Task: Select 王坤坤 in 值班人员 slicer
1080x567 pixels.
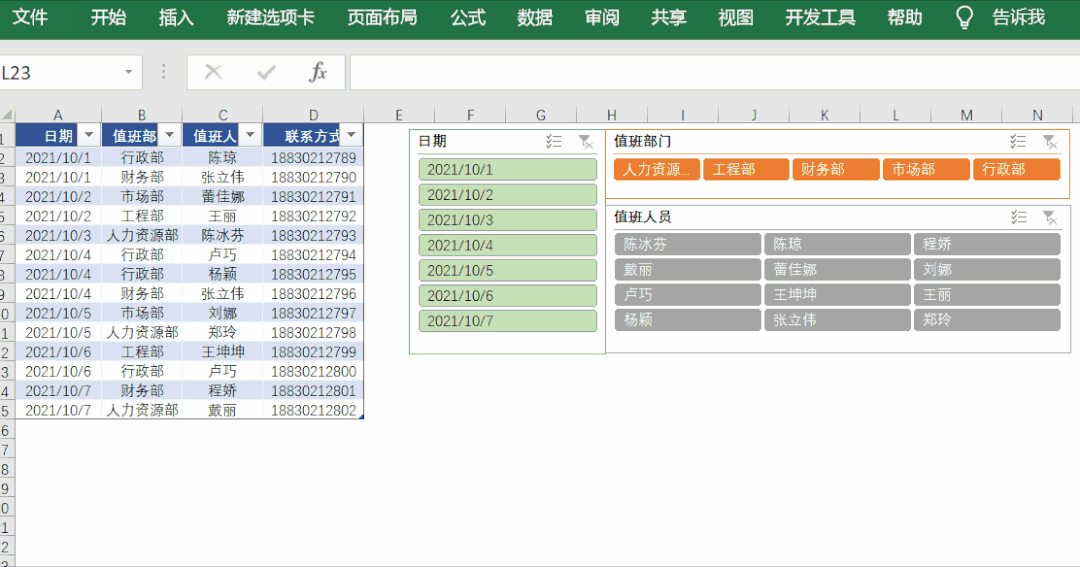Action: [x=838, y=295]
